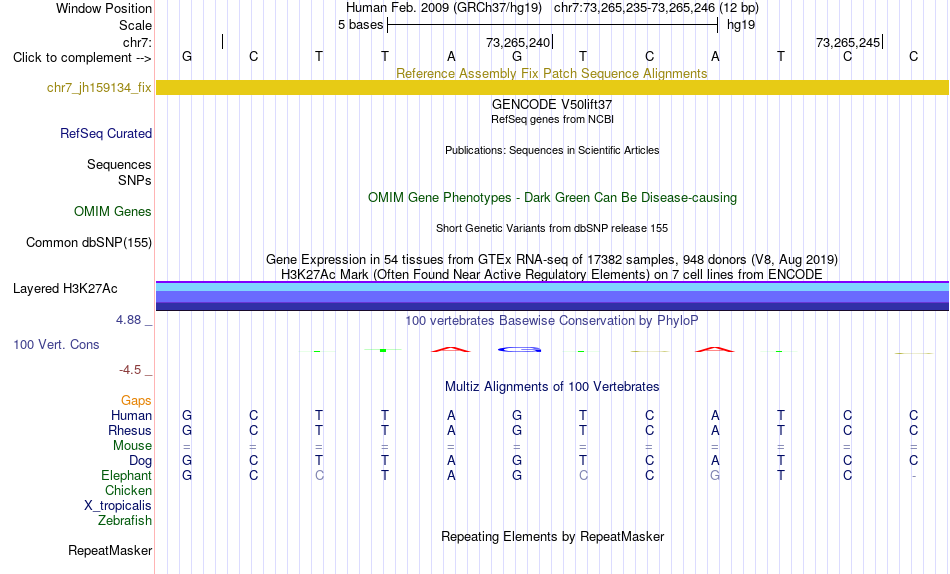Click the Layered H3K27Ac track label
Viewport: 950px width, 574px height.
(65, 289)
